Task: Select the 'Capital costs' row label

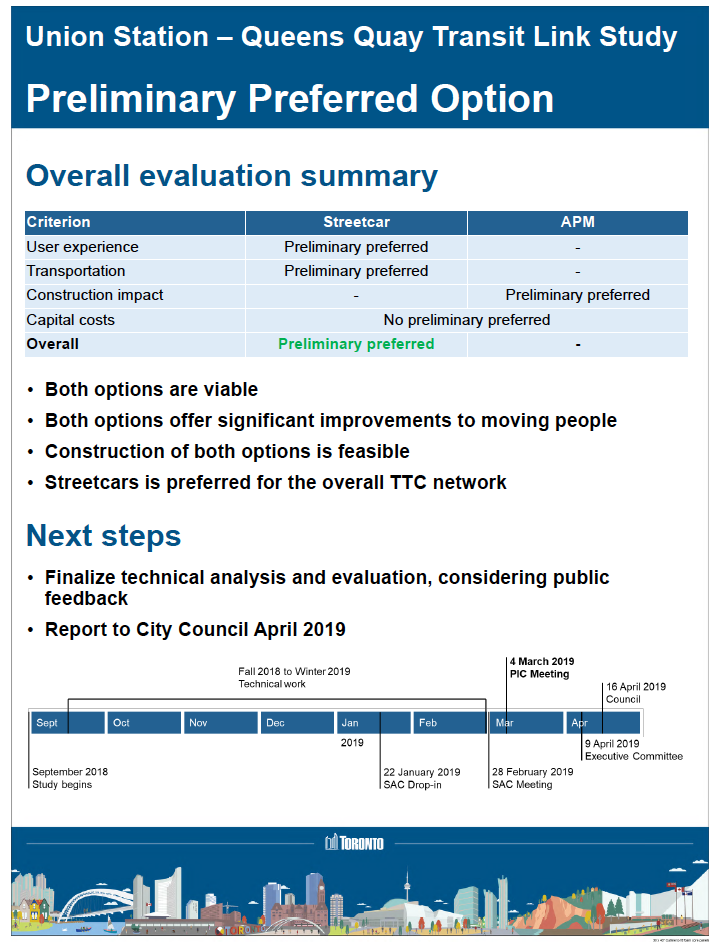Action: click(70, 320)
